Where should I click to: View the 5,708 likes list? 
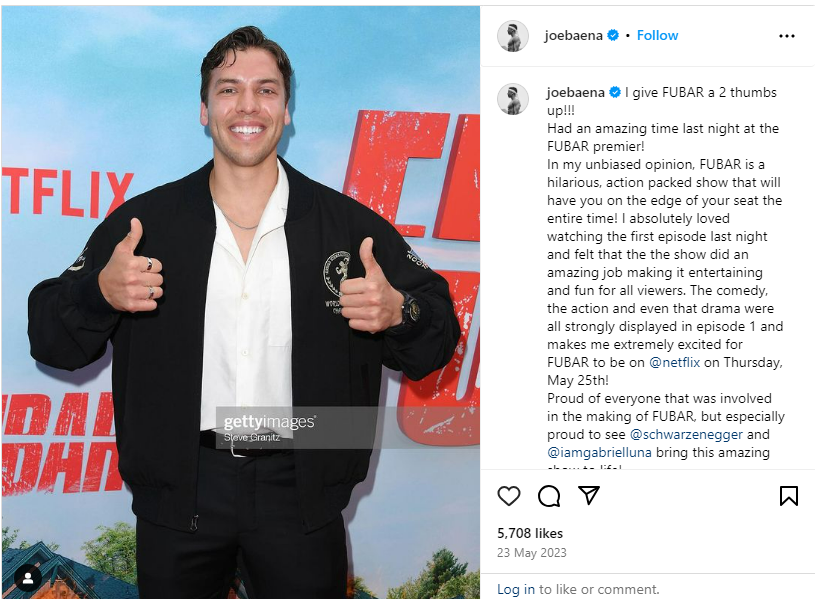click(x=530, y=533)
